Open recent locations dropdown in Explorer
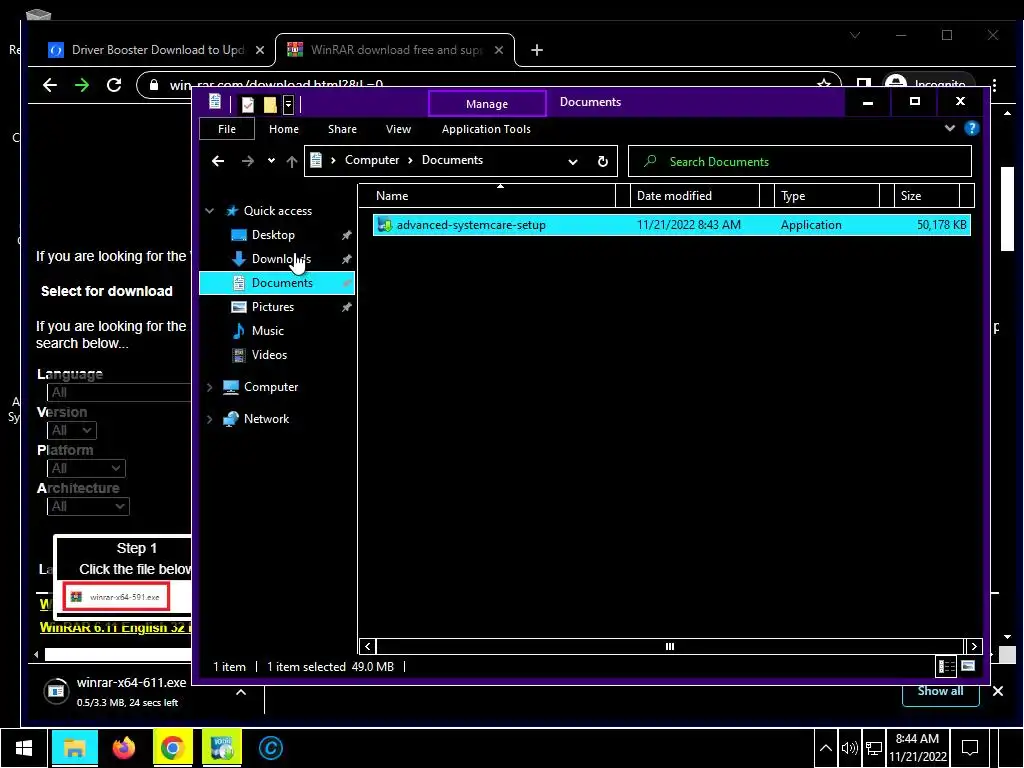Screen dimensions: 1024x768 point(271,161)
